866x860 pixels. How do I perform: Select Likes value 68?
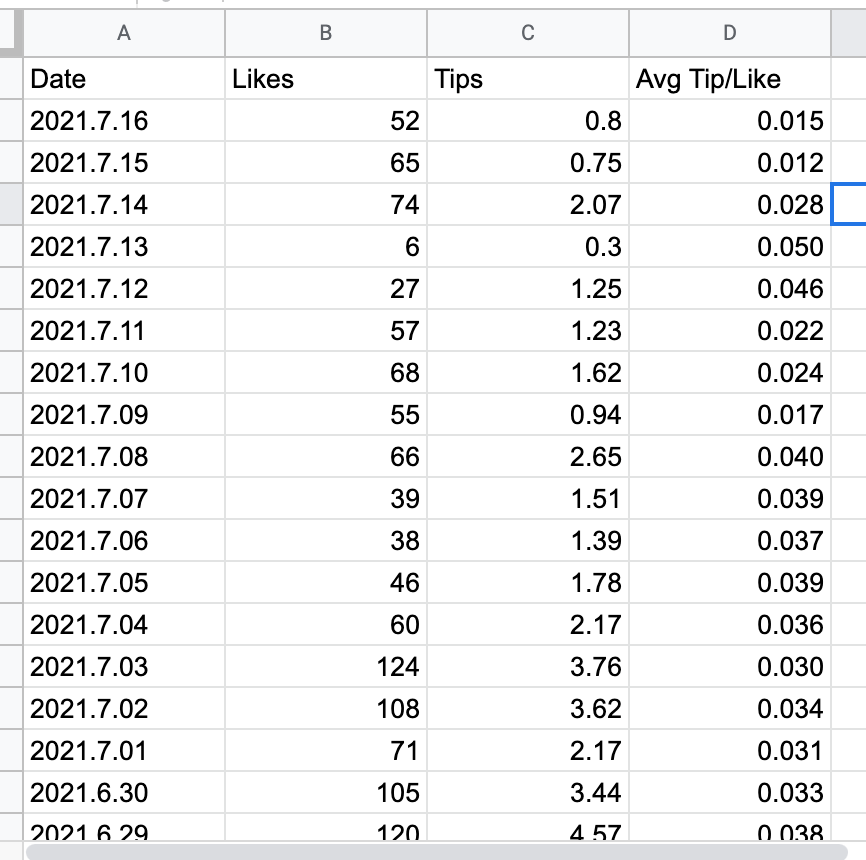[326, 372]
